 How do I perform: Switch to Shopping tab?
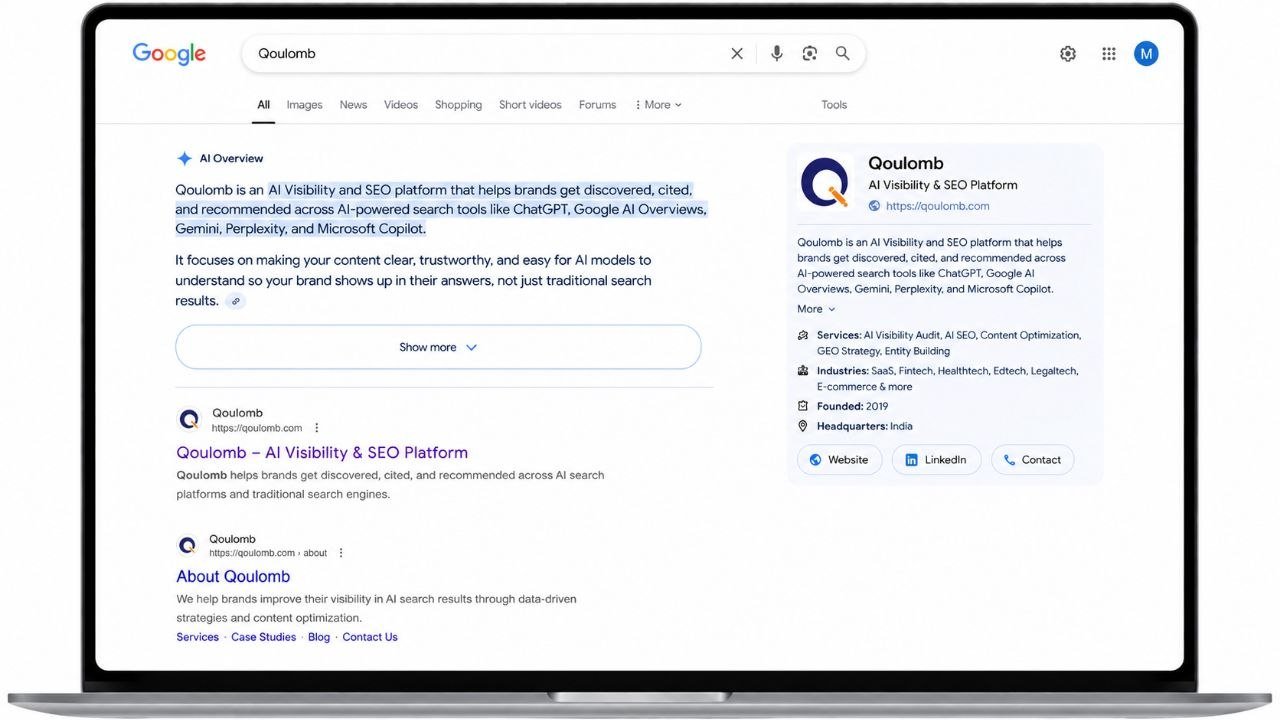458,105
